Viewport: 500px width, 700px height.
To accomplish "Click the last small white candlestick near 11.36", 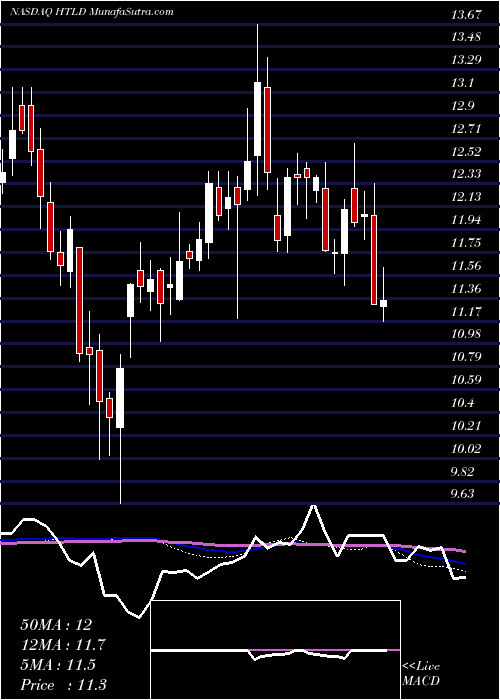I will 383,304.
